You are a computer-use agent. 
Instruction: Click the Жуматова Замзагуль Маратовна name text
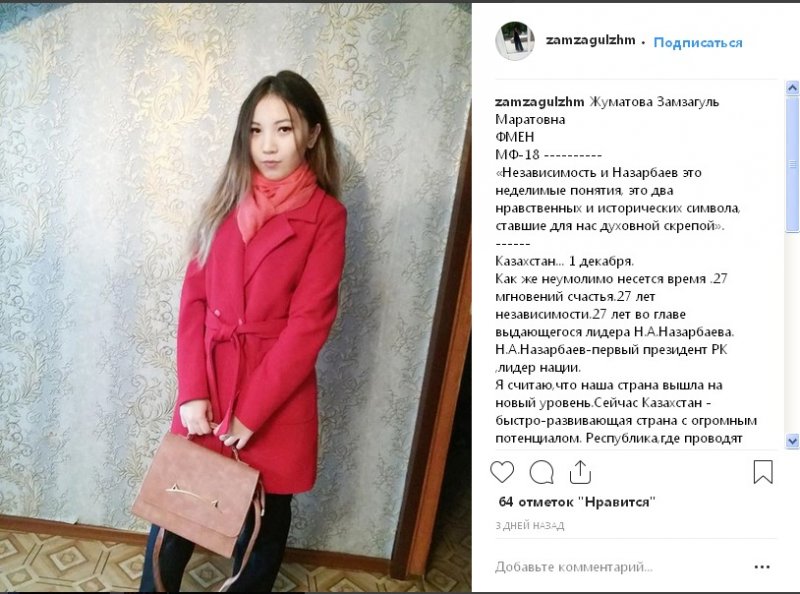607,110
